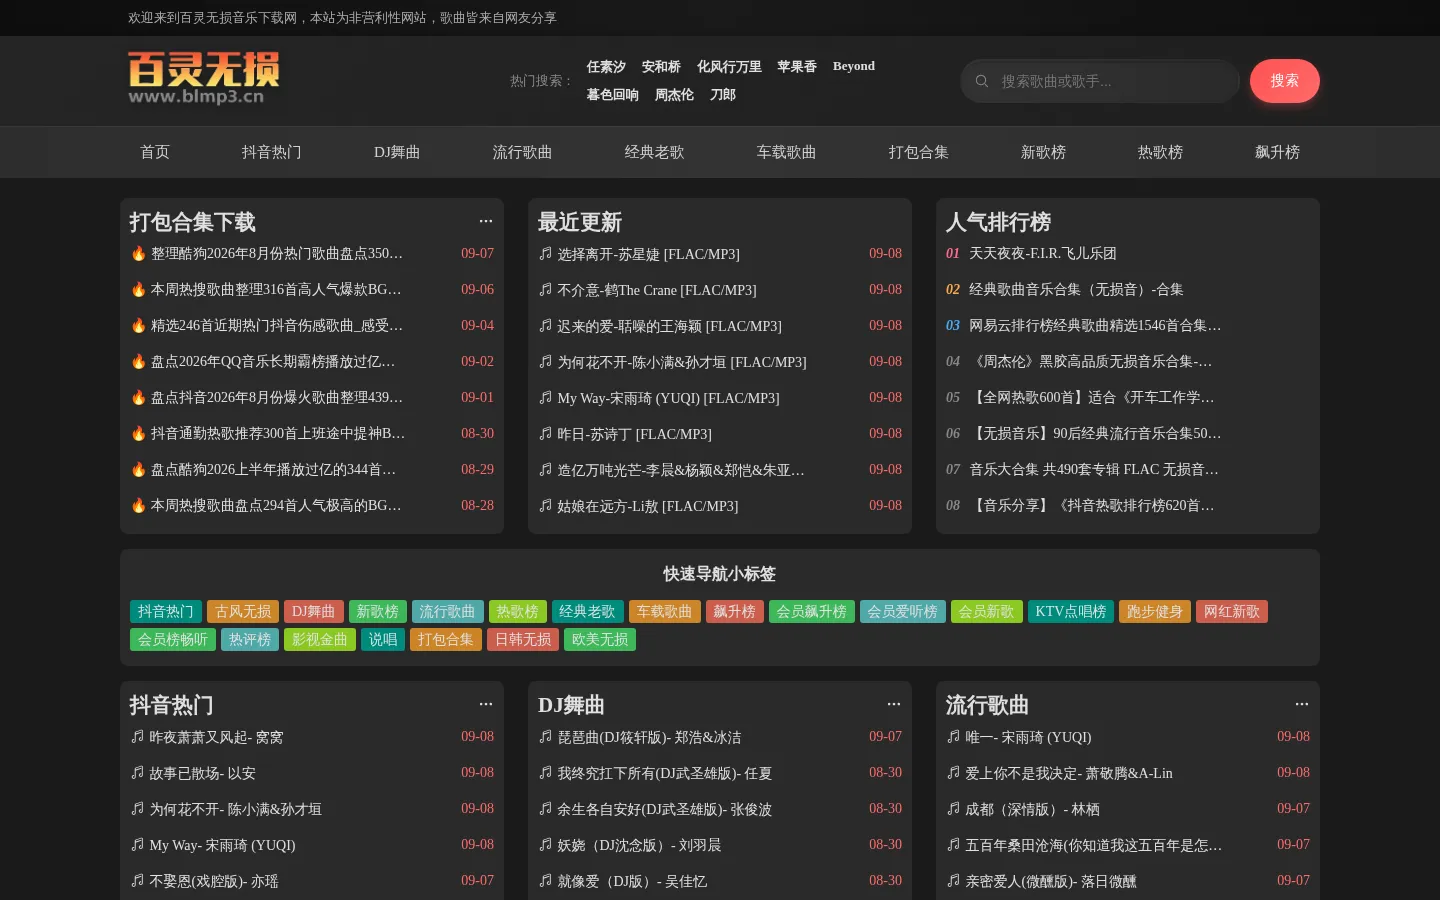Open more options for 打包合集下载 panel

click(486, 221)
